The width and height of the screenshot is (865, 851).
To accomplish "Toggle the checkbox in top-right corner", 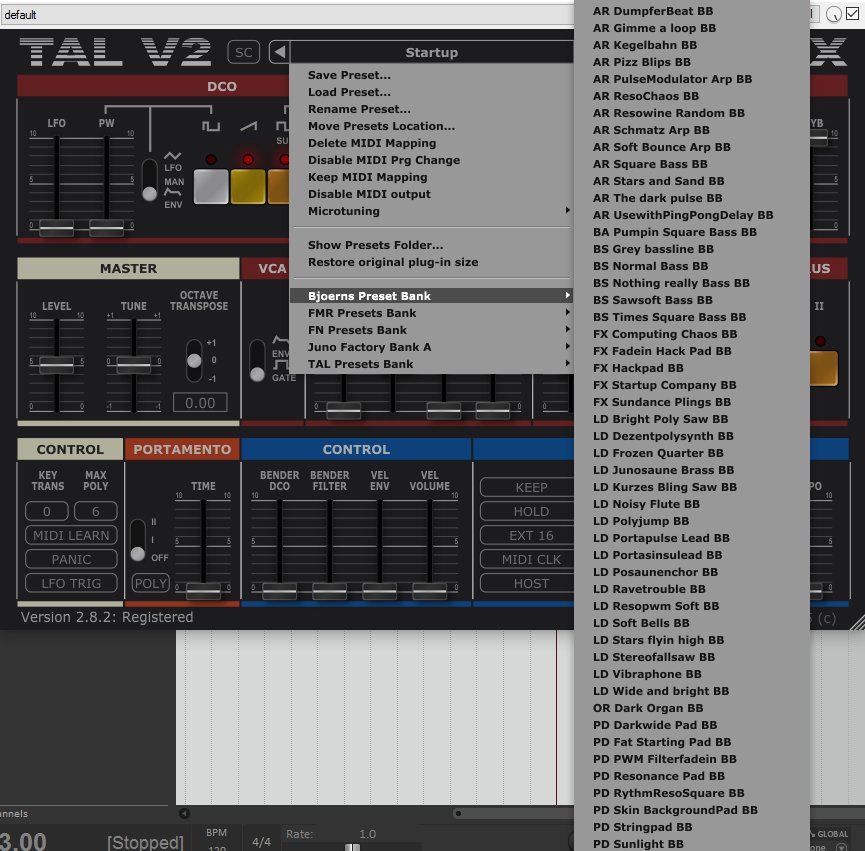I will click(852, 14).
